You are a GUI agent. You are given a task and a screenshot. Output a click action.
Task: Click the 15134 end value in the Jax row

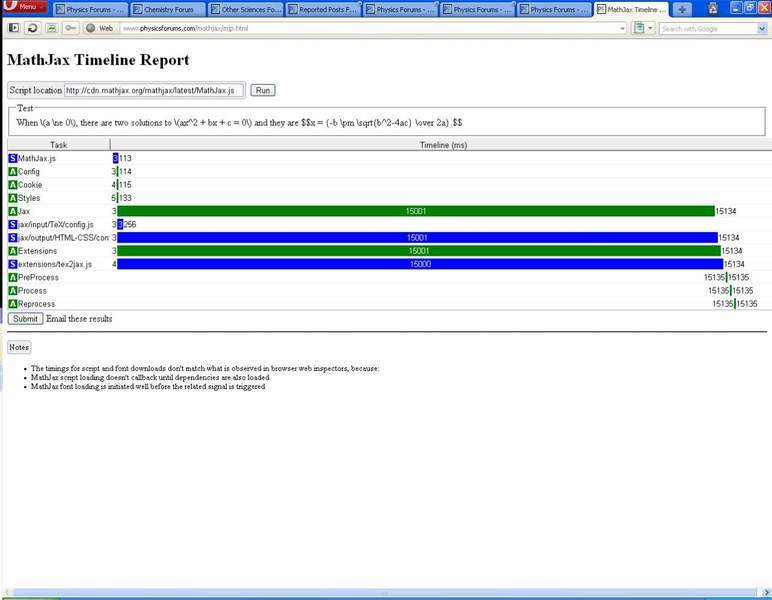pos(726,211)
